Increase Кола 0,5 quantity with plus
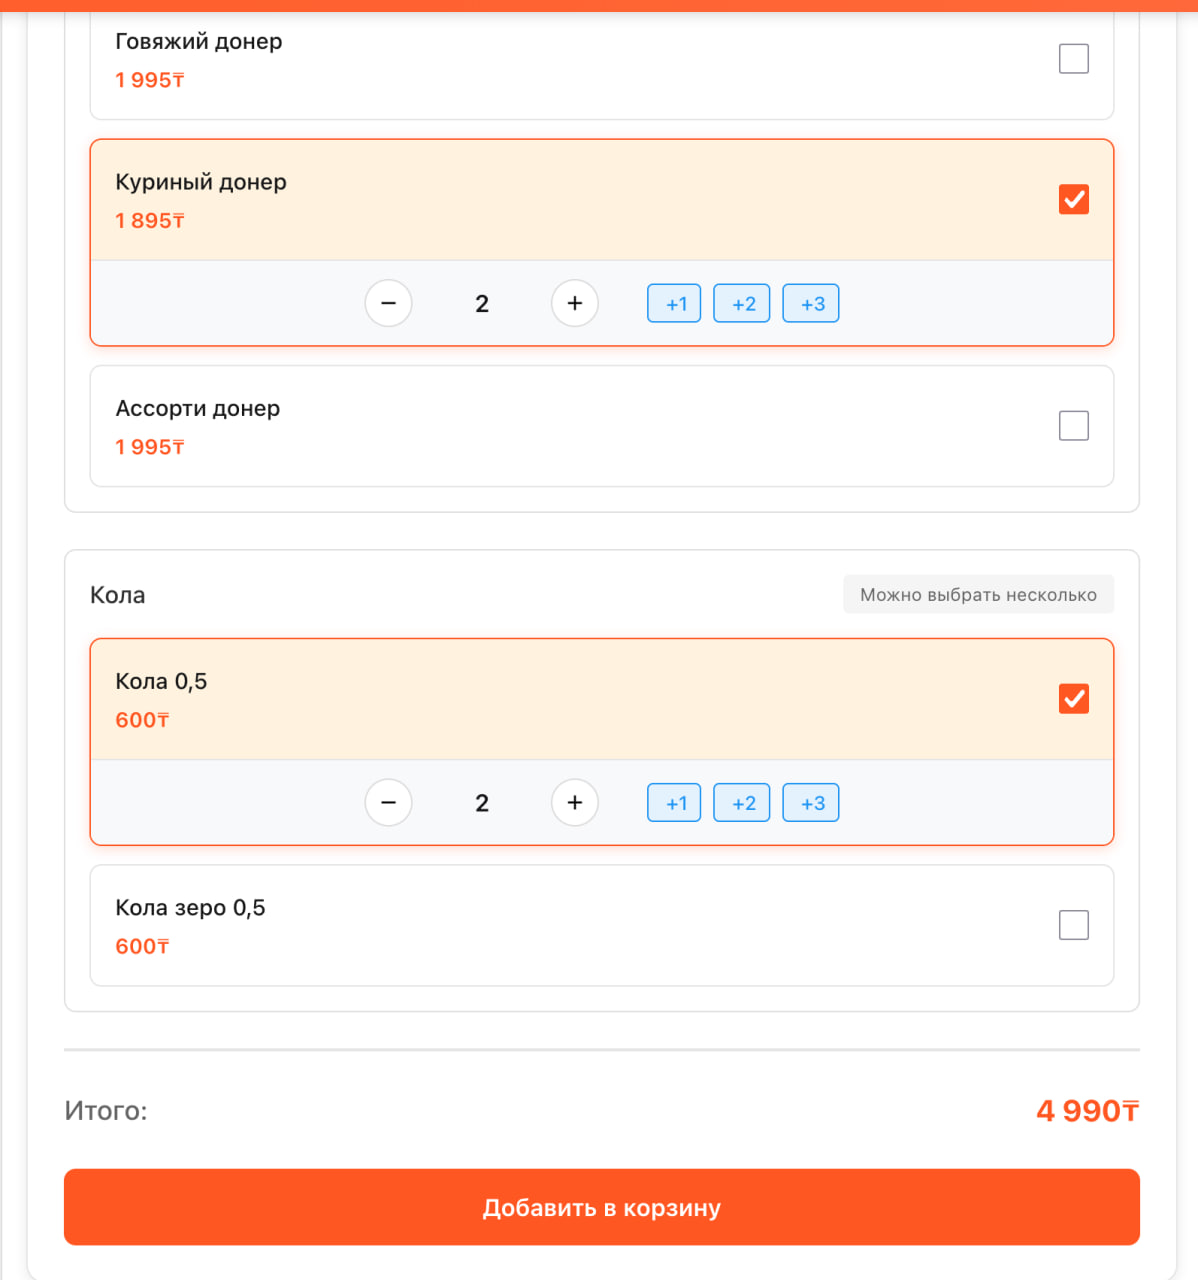 click(575, 802)
